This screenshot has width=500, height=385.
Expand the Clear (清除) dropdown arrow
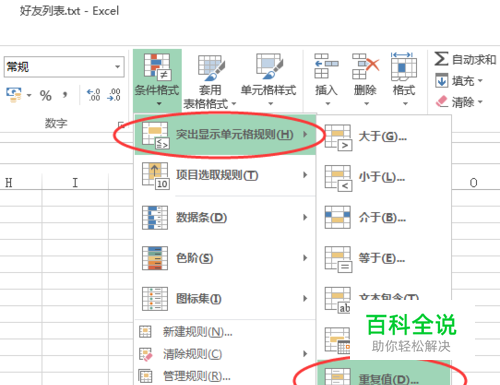coord(480,101)
